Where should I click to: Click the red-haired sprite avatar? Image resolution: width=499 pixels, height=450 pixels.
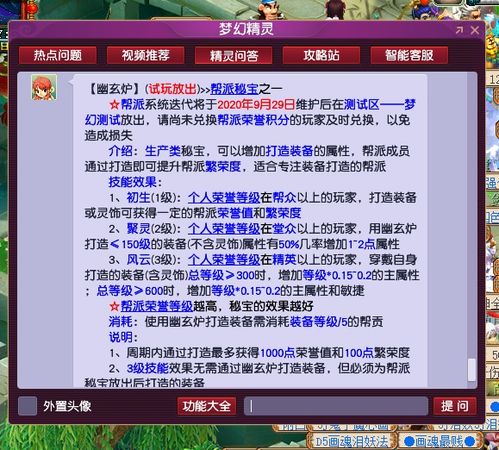coord(44,88)
